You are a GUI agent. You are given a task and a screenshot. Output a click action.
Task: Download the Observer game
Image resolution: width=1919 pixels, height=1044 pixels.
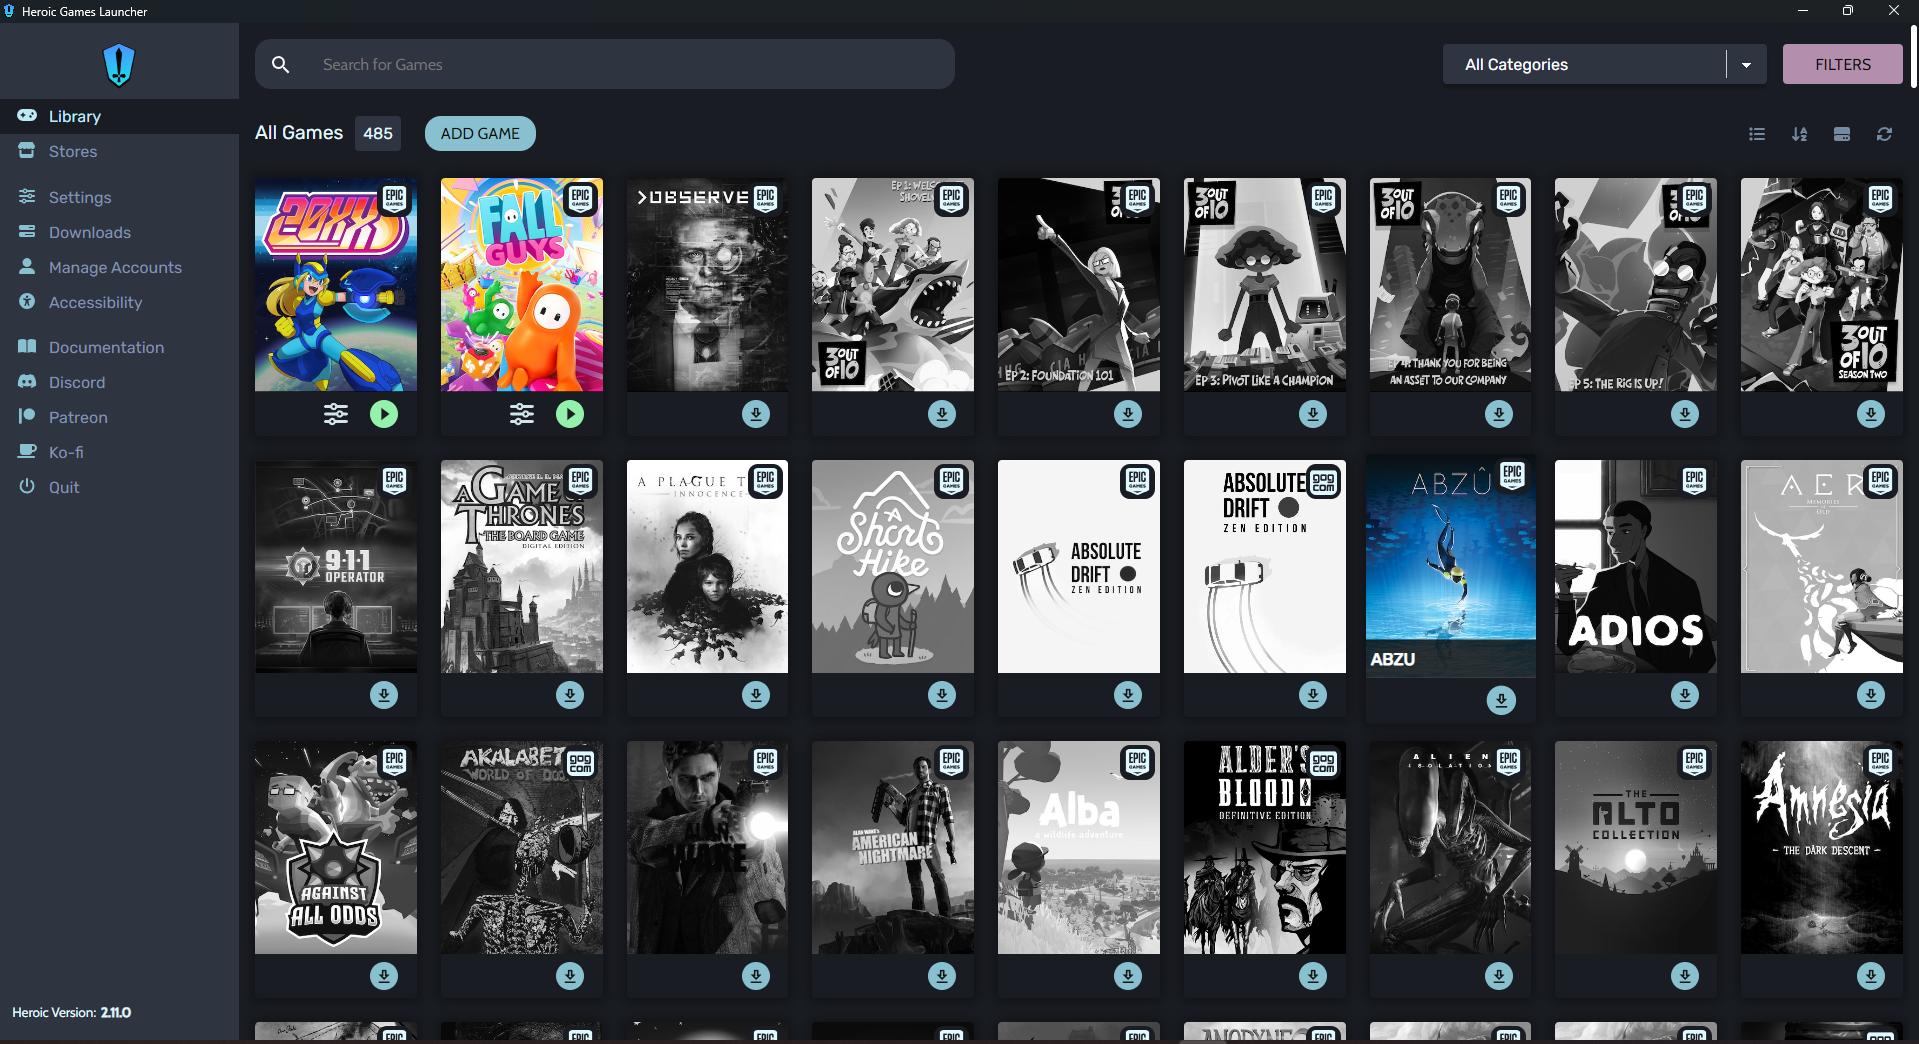(x=756, y=414)
